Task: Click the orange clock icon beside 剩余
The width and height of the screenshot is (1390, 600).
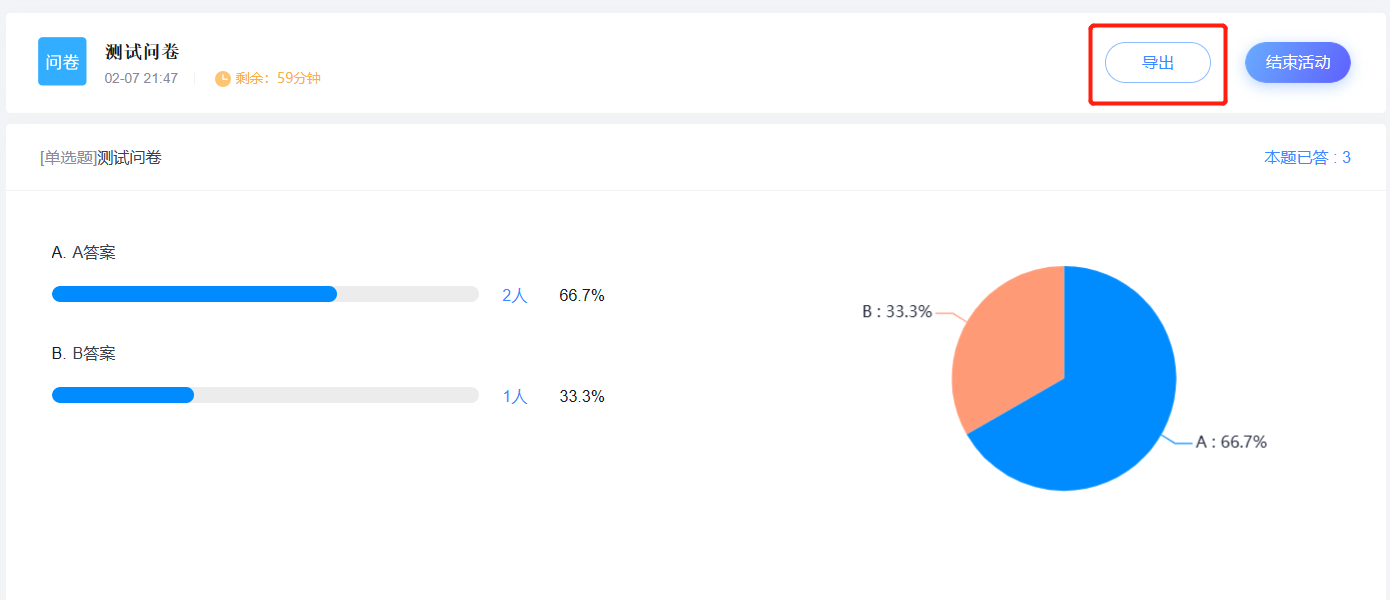Action: point(223,78)
